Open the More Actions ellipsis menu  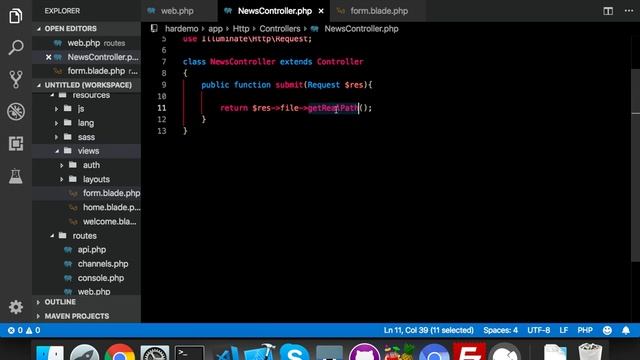click(x=629, y=11)
